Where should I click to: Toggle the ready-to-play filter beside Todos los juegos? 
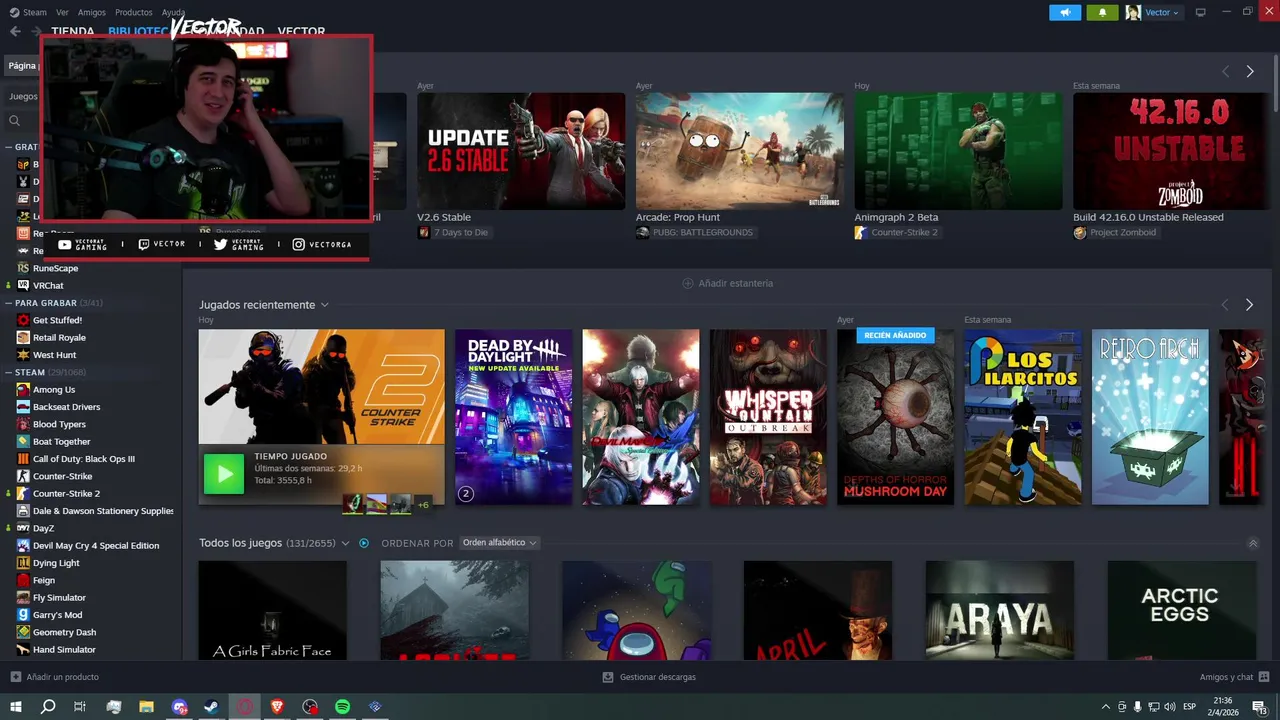[x=364, y=543]
